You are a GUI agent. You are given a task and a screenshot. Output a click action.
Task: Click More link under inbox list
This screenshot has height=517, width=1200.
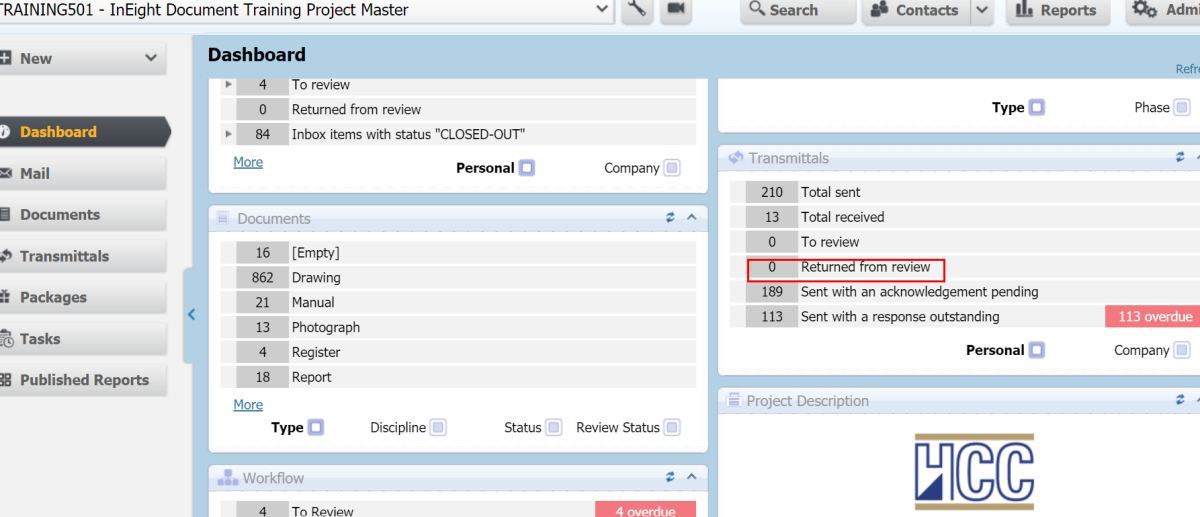click(x=248, y=162)
